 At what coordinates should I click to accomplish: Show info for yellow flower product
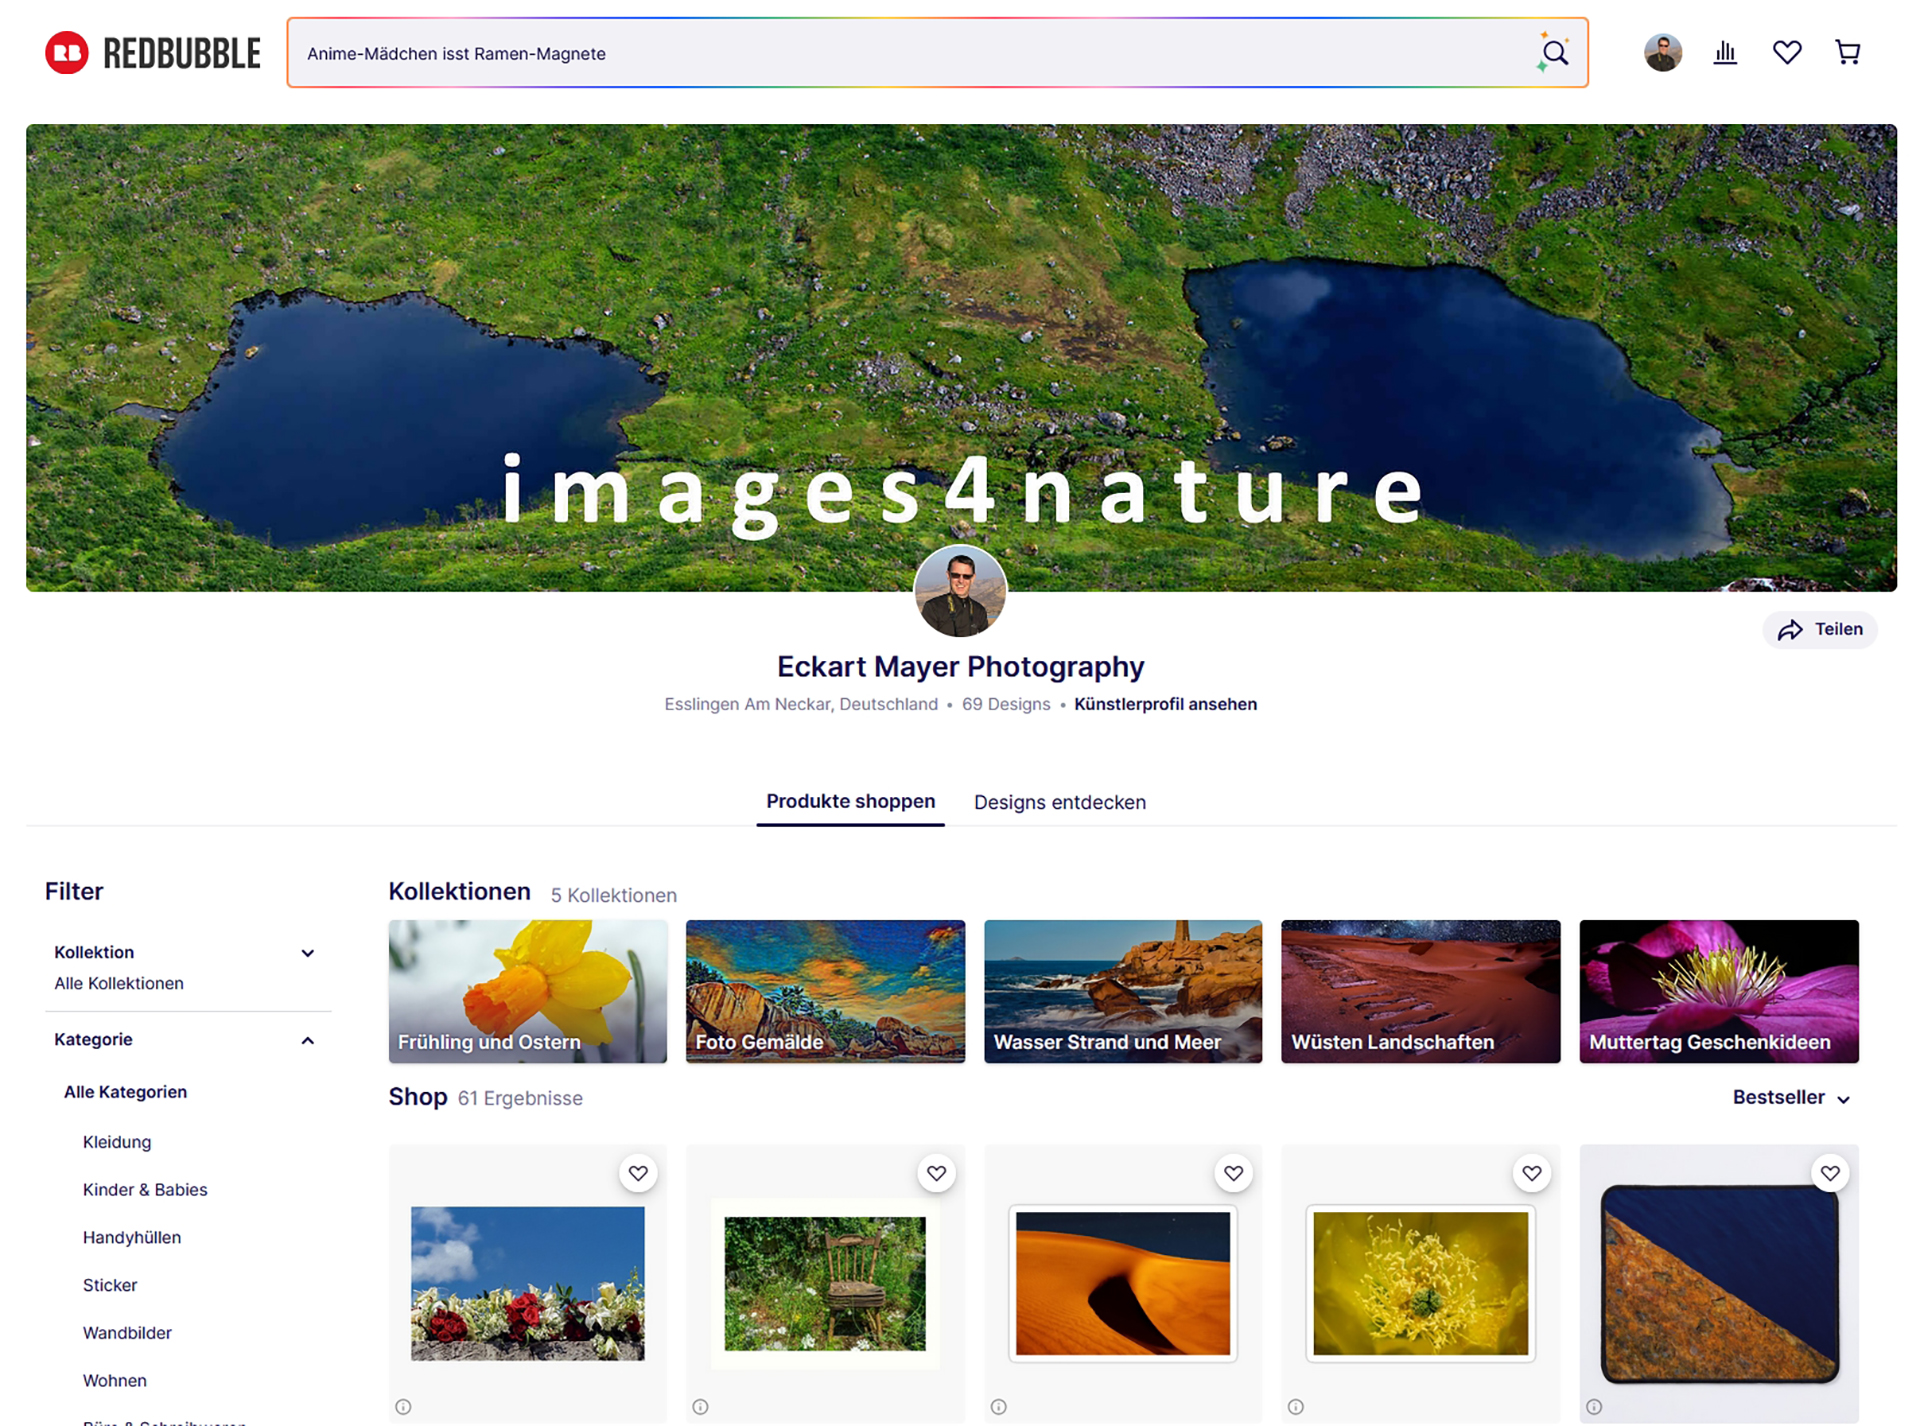[1296, 1407]
